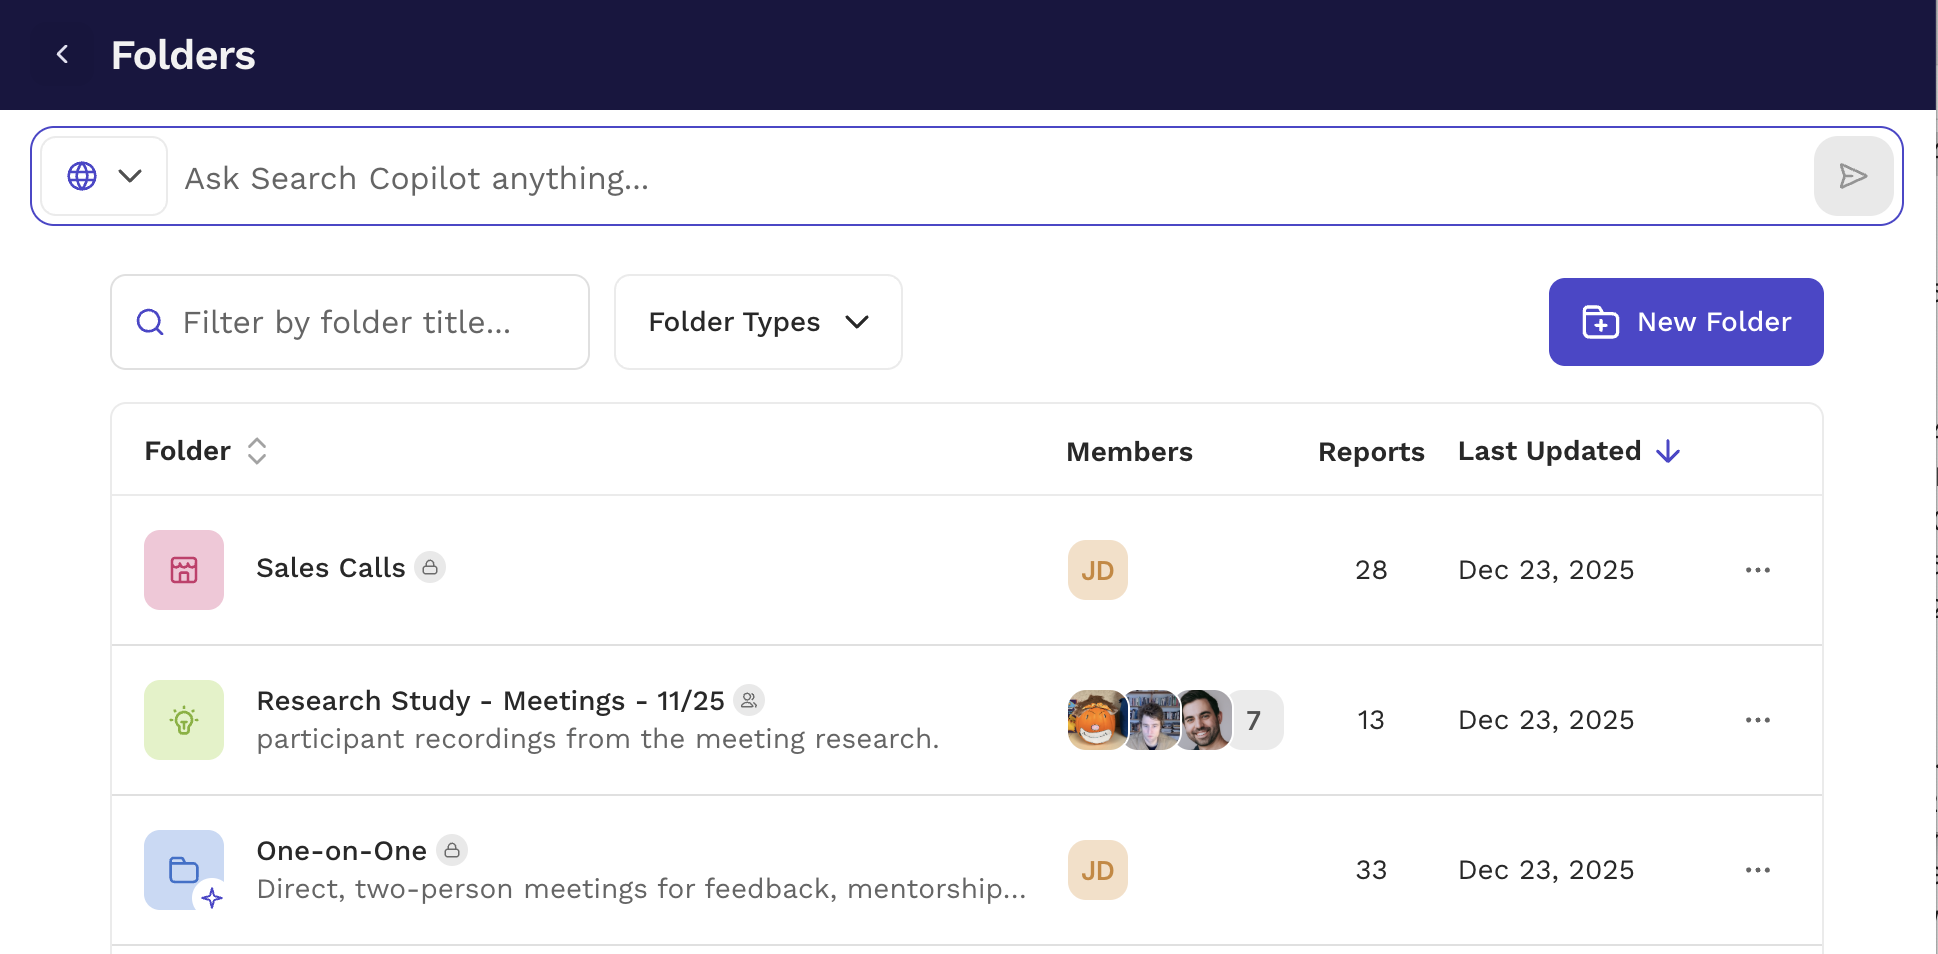This screenshot has height=954, width=1938.
Task: Click the pink Sales Calls folder icon
Action: tap(184, 570)
